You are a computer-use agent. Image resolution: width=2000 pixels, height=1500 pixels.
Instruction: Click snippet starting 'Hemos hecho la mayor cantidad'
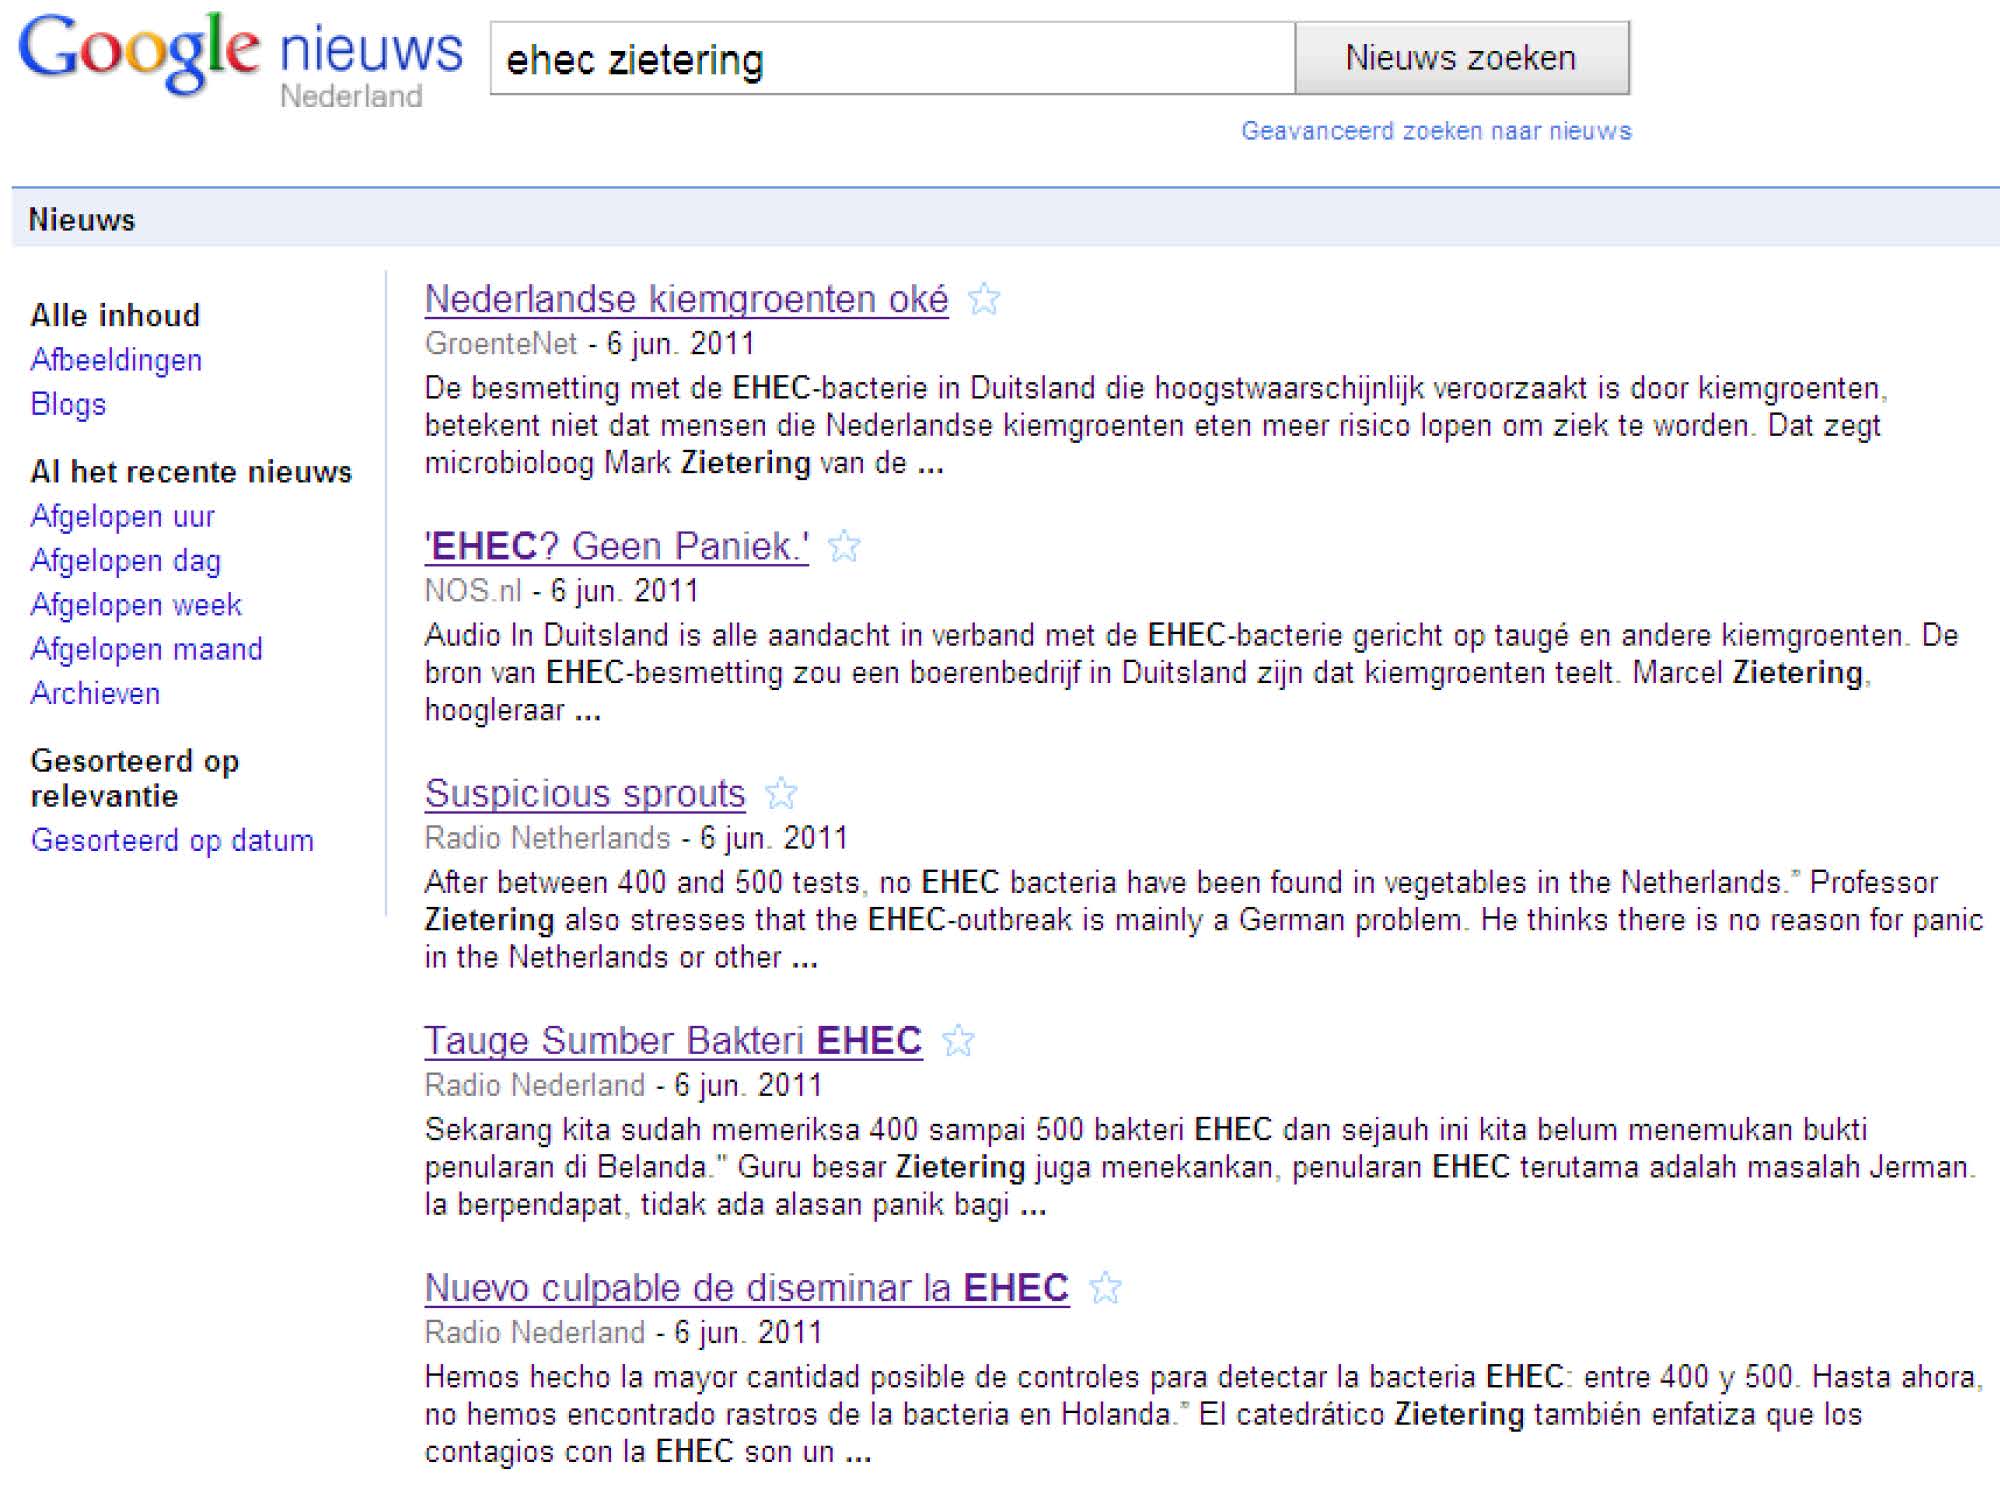click(x=1204, y=1413)
